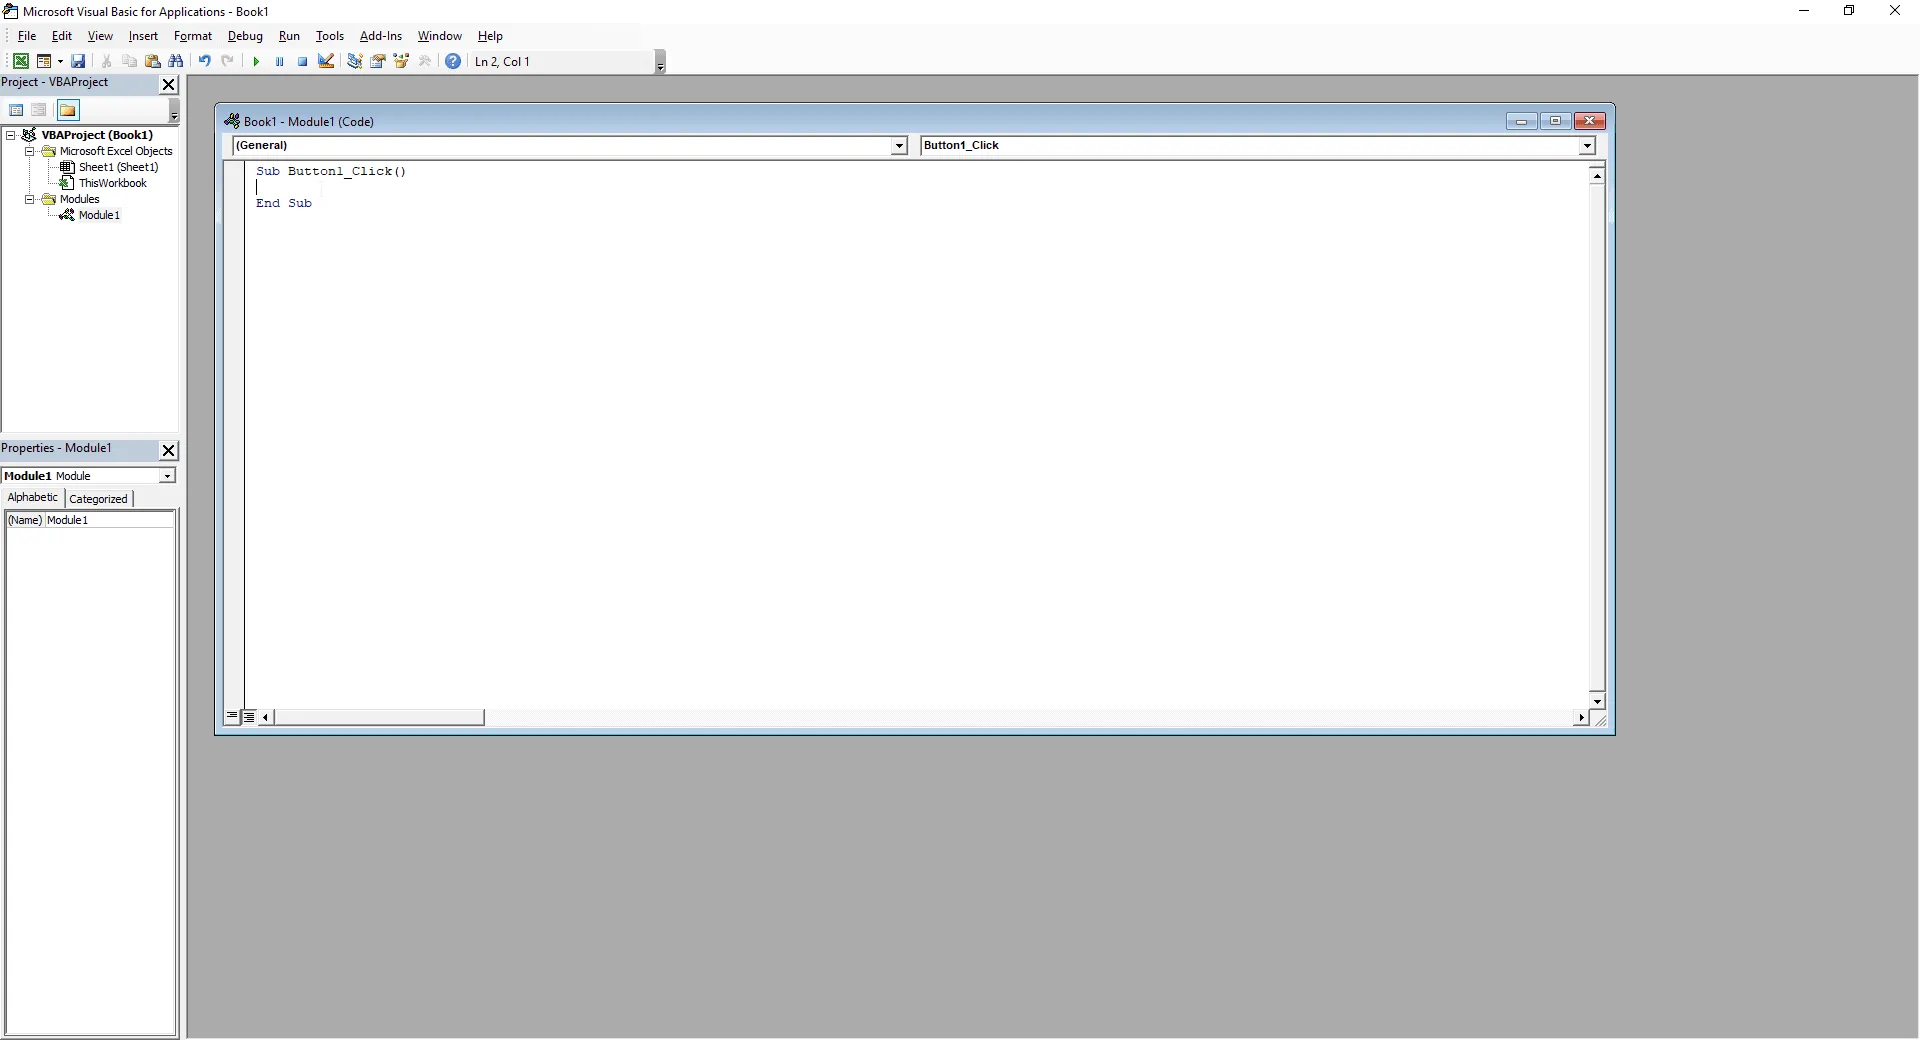Save the VBA project
Viewport: 1920px width, 1040px height.
(x=78, y=61)
